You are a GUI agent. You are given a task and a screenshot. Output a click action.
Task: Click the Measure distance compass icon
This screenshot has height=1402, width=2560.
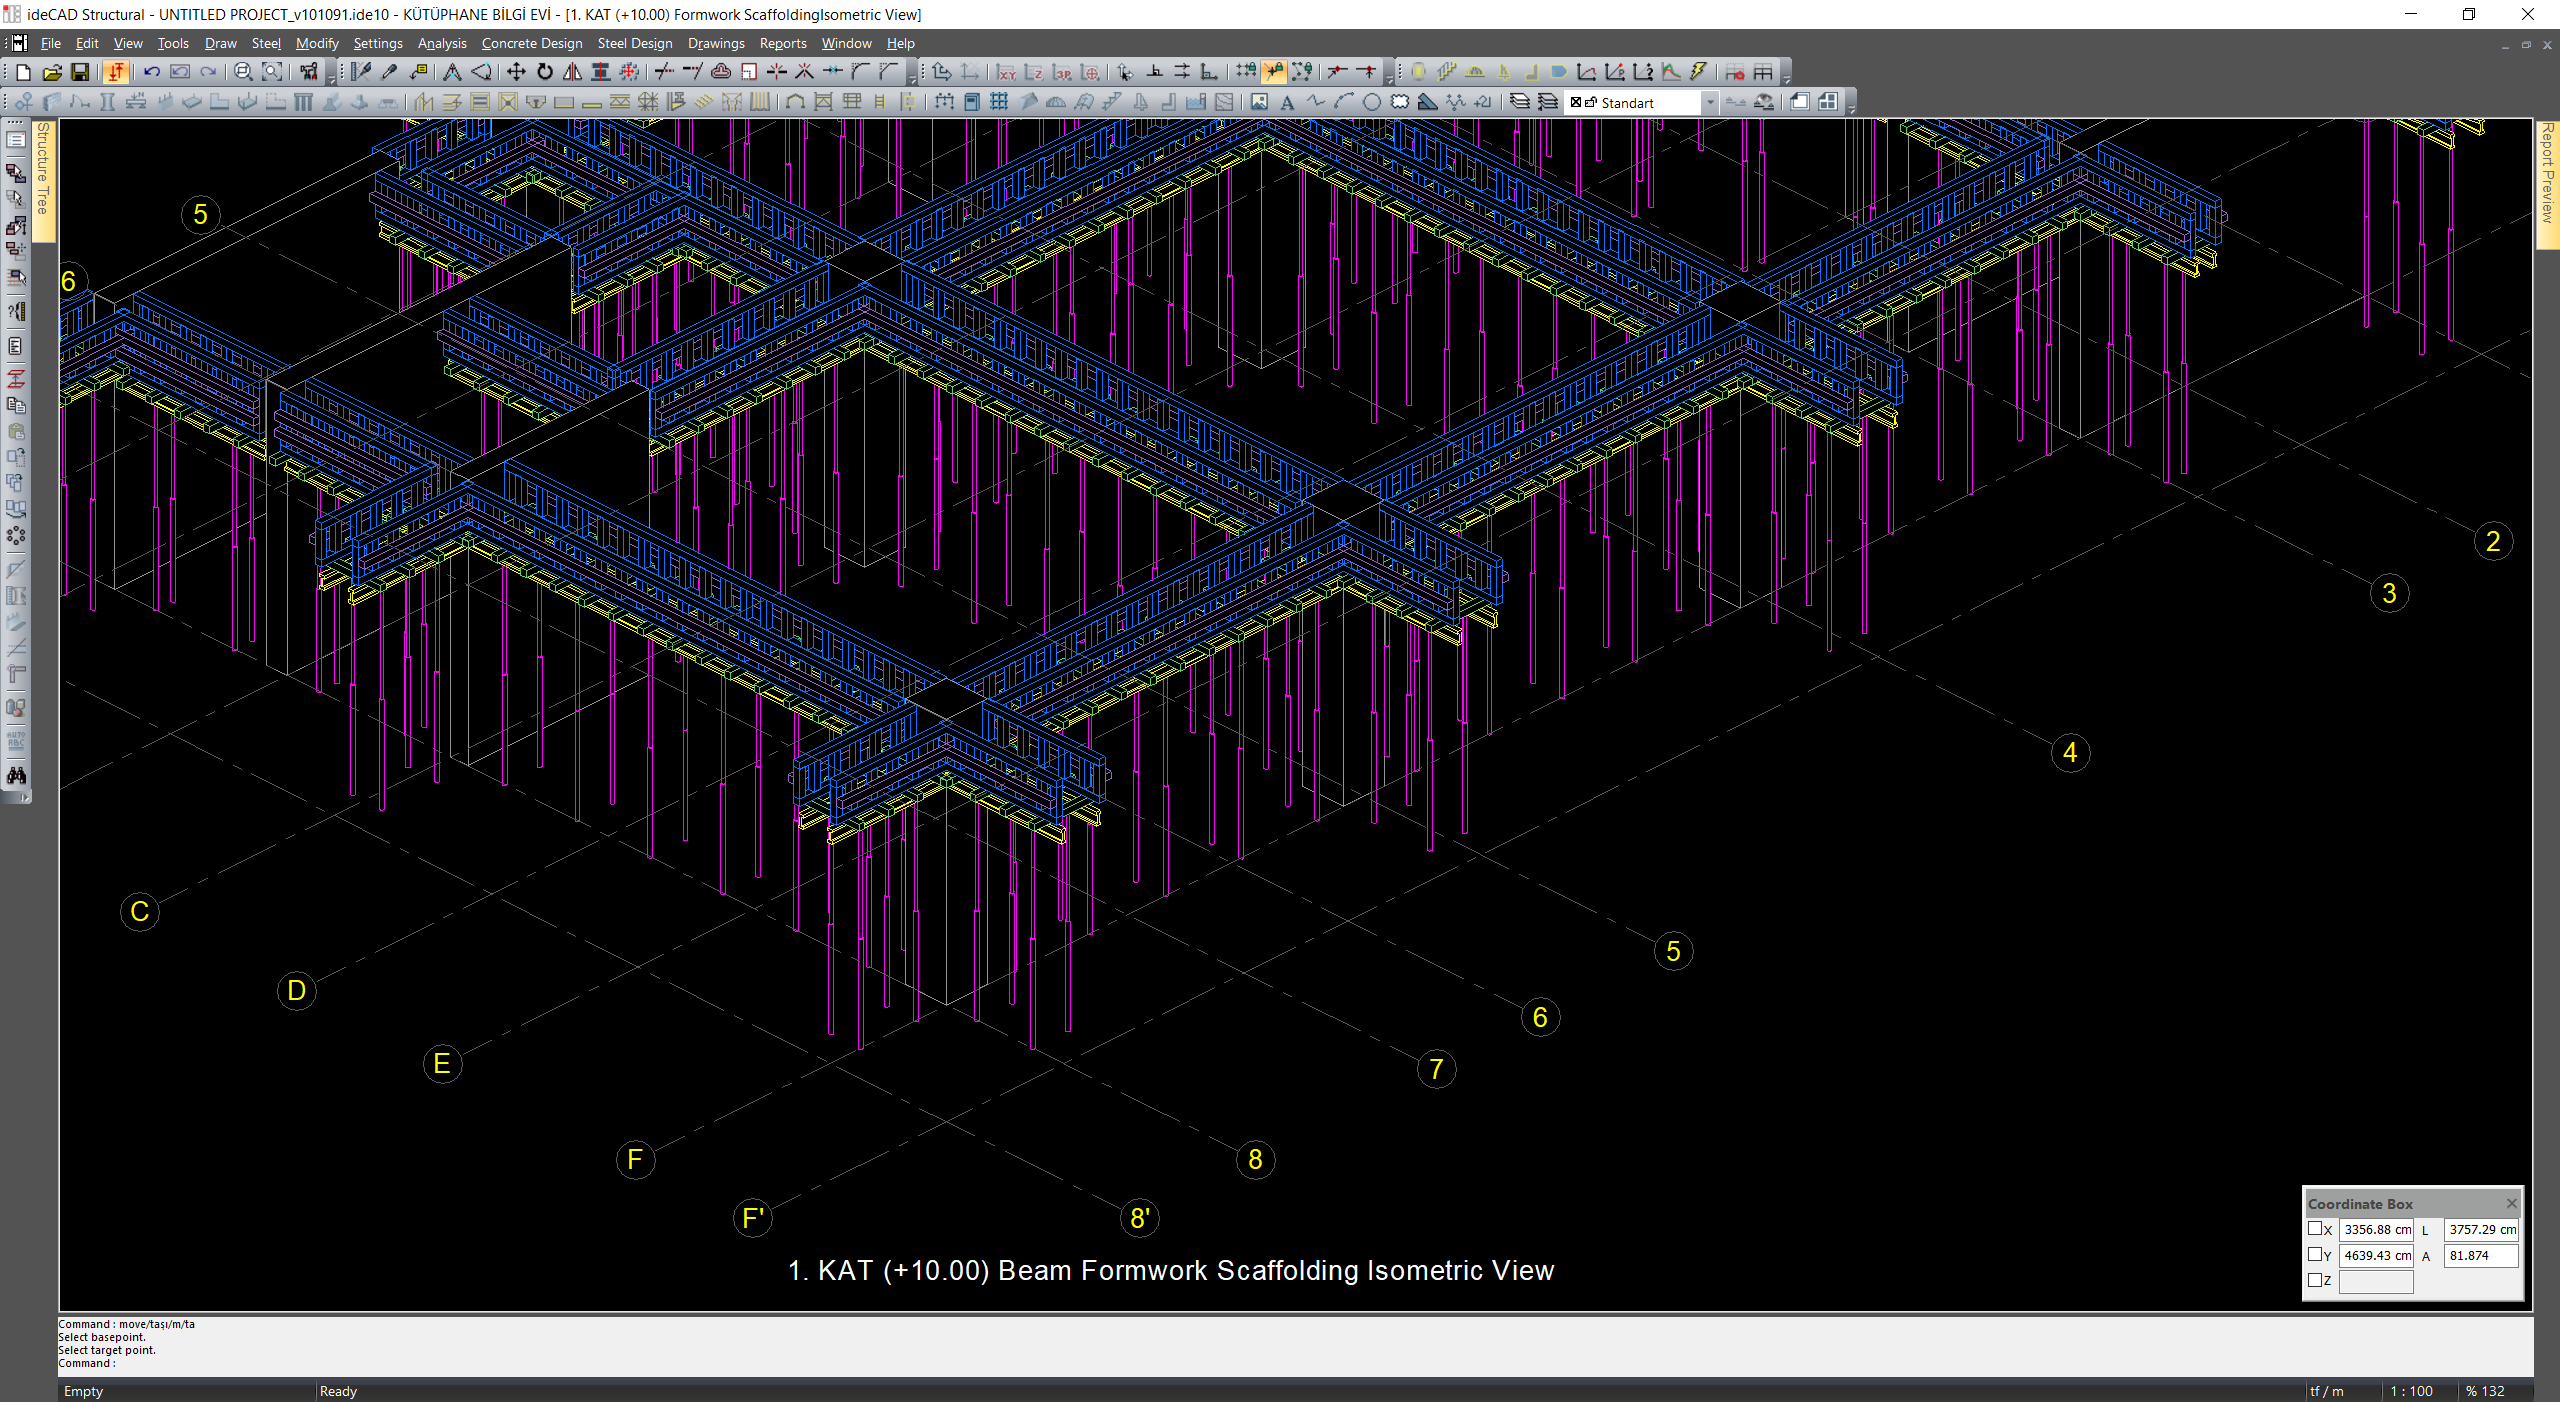click(x=452, y=72)
